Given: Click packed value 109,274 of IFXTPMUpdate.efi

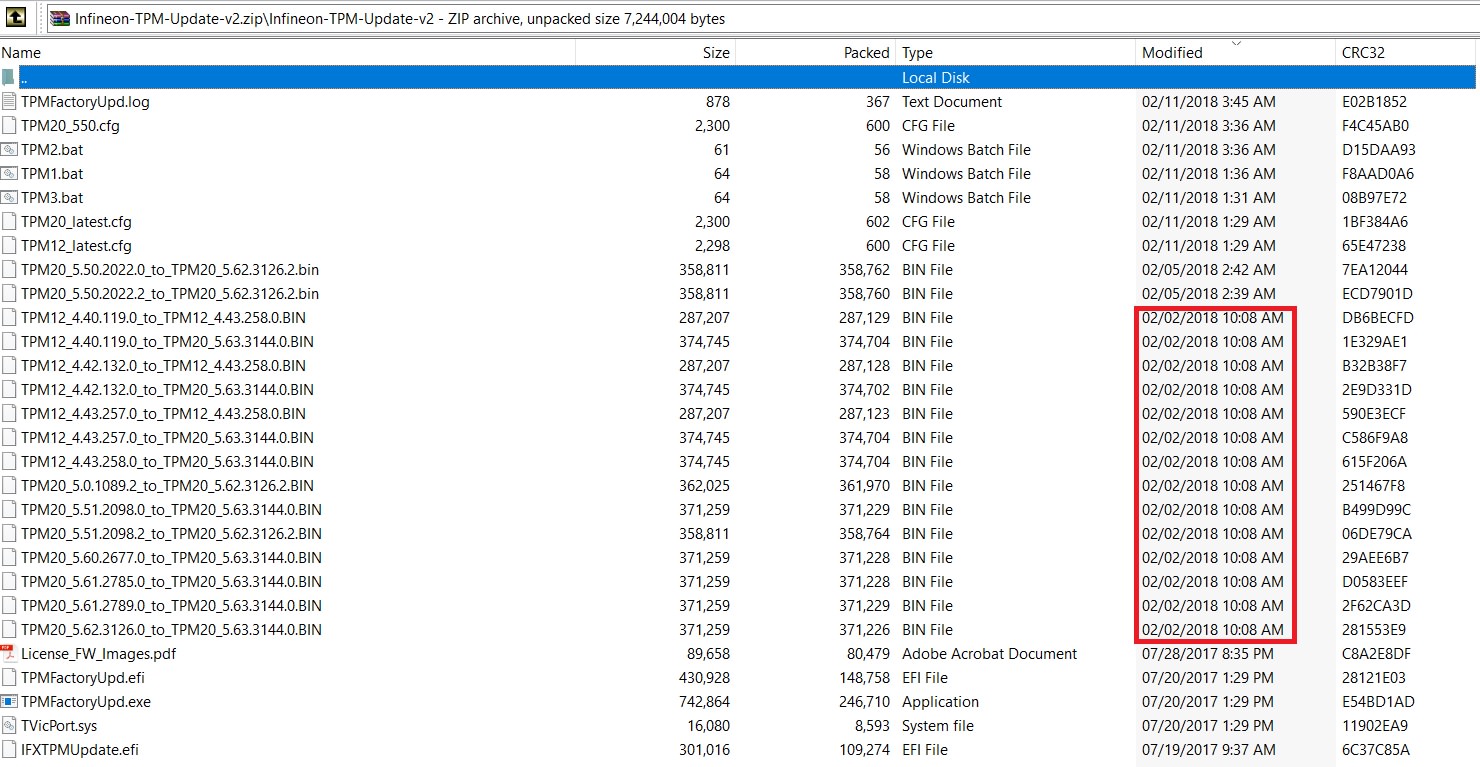Looking at the screenshot, I should click(864, 750).
